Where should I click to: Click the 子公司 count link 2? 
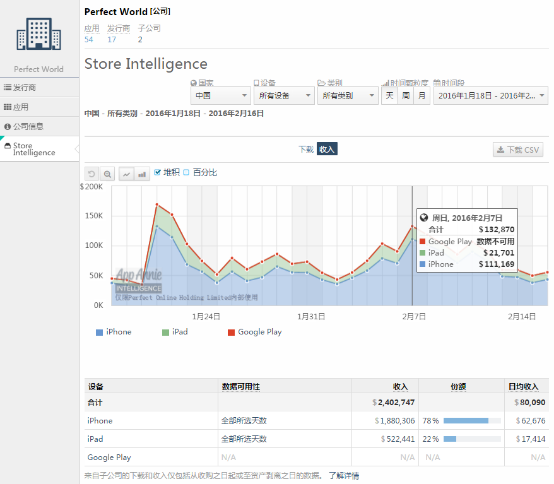[x=140, y=40]
